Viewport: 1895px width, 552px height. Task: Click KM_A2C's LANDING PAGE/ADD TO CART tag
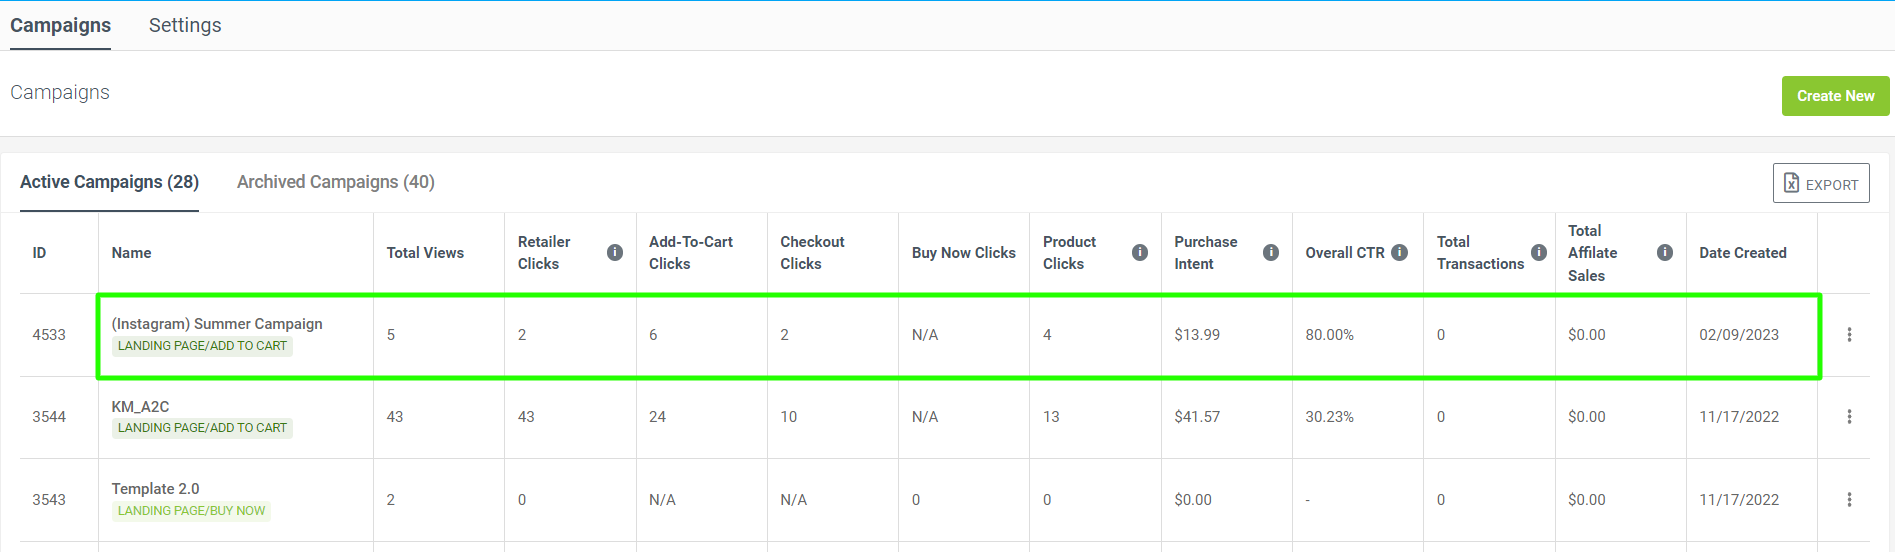point(202,428)
